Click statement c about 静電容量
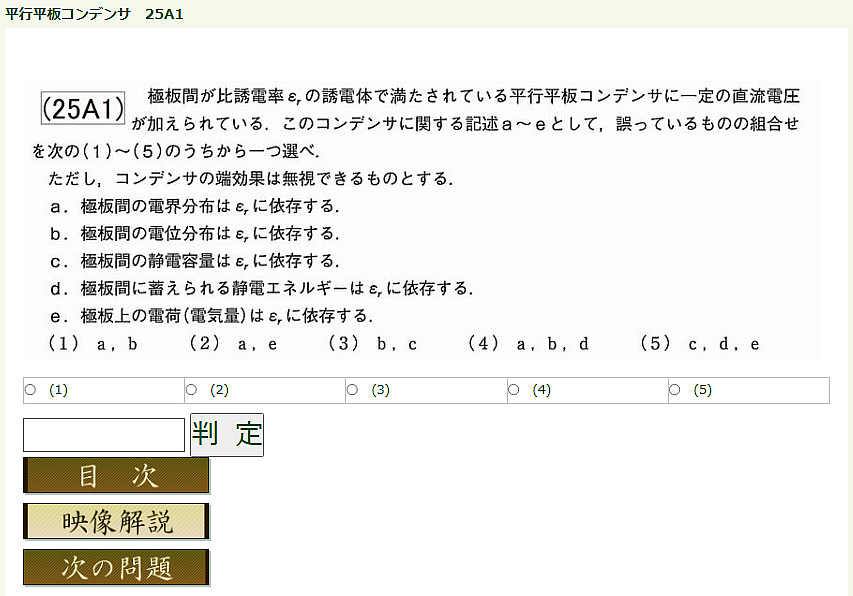 point(194,261)
